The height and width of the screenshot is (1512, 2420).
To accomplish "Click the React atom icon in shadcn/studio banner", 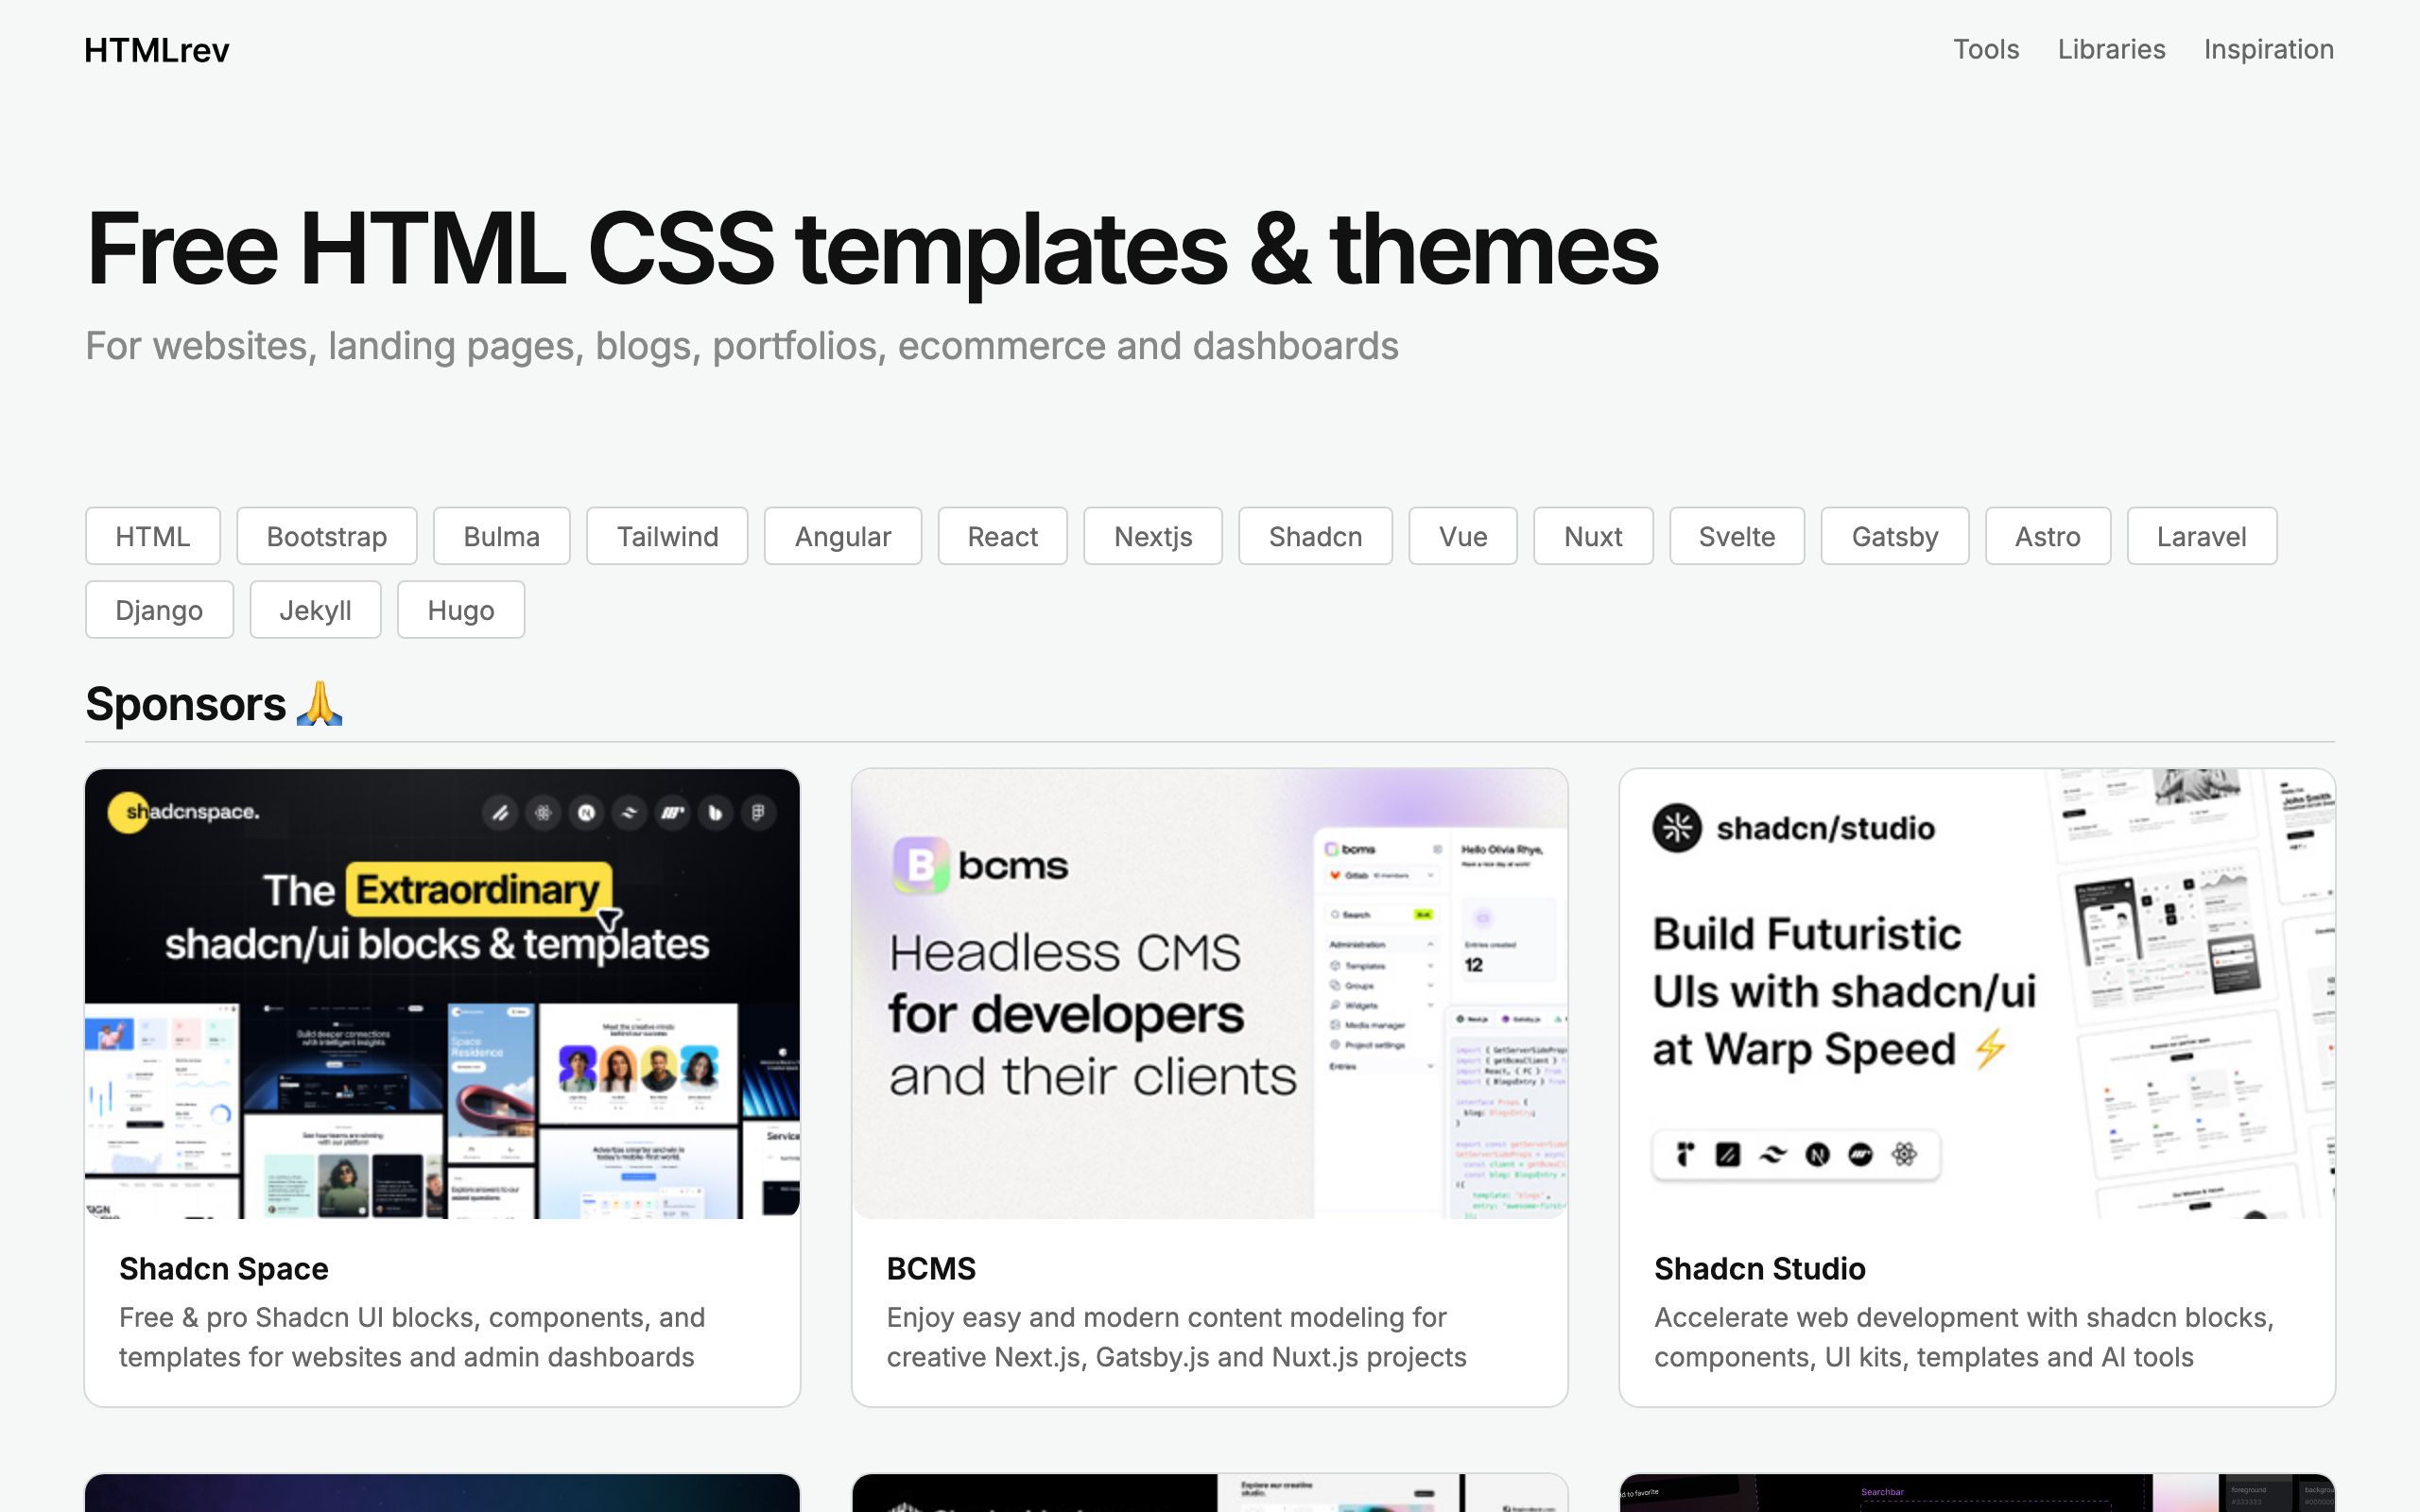I will click(x=1904, y=1155).
